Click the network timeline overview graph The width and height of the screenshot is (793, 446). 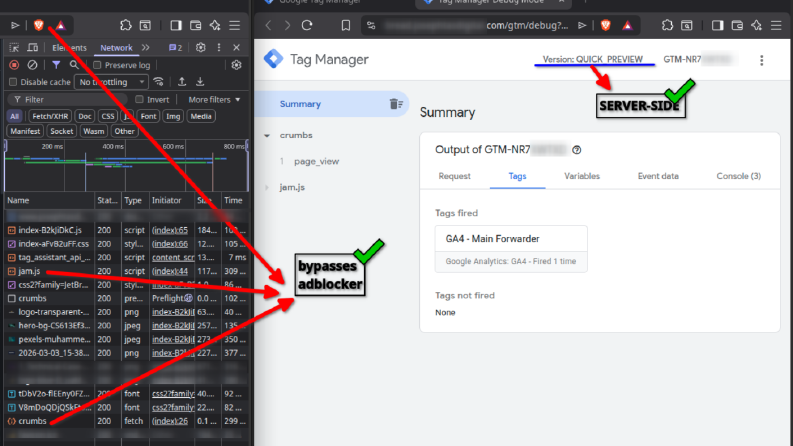[126, 165]
